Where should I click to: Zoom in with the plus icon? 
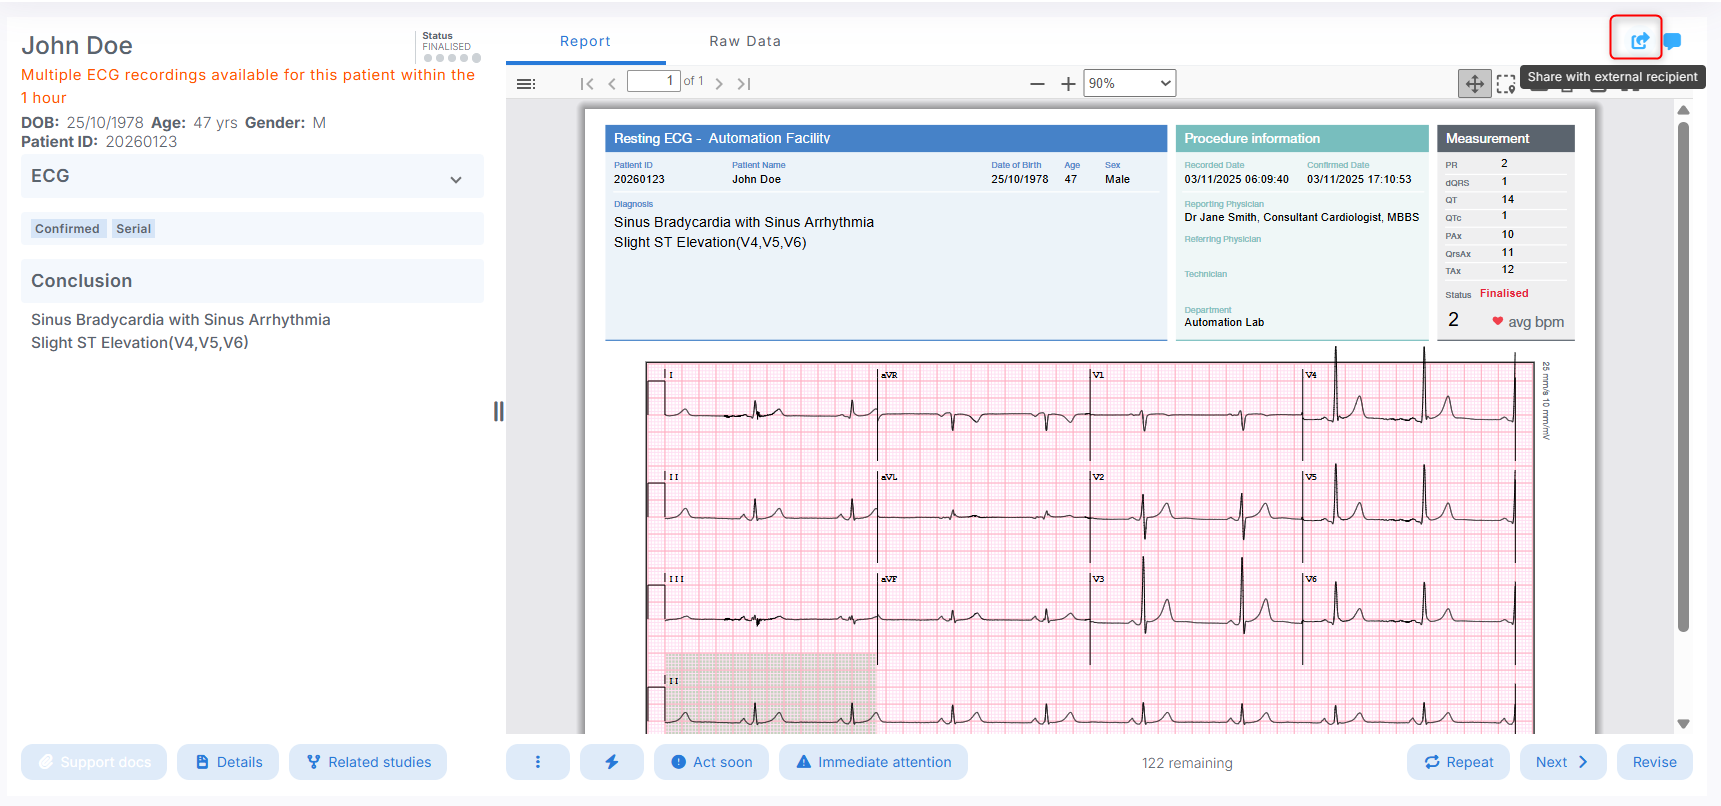pos(1068,84)
